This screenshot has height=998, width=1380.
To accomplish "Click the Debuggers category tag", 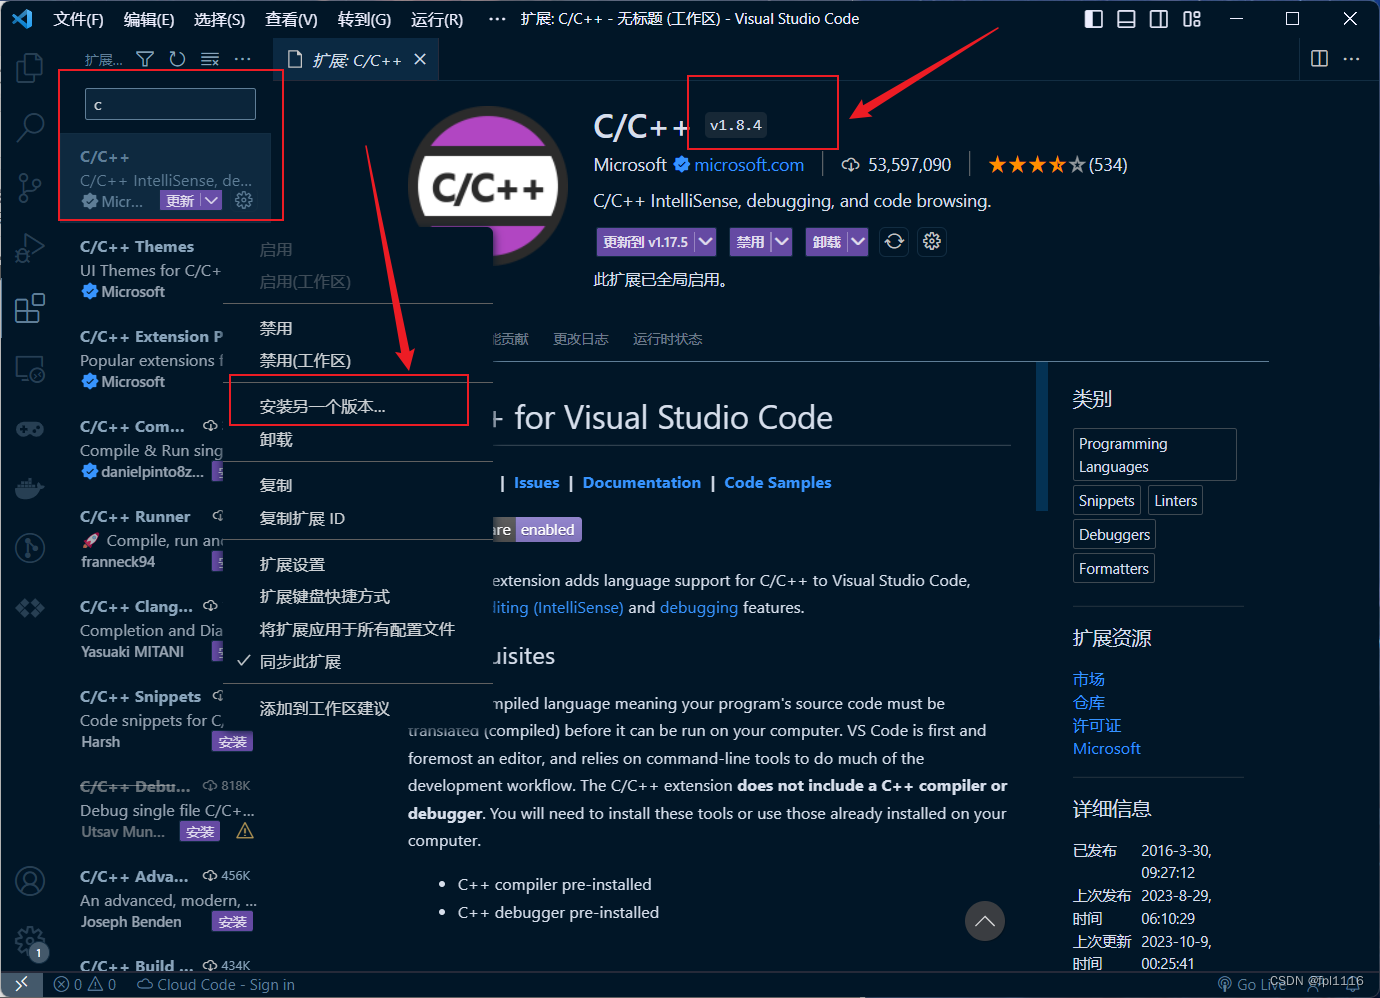I will click(1114, 535).
